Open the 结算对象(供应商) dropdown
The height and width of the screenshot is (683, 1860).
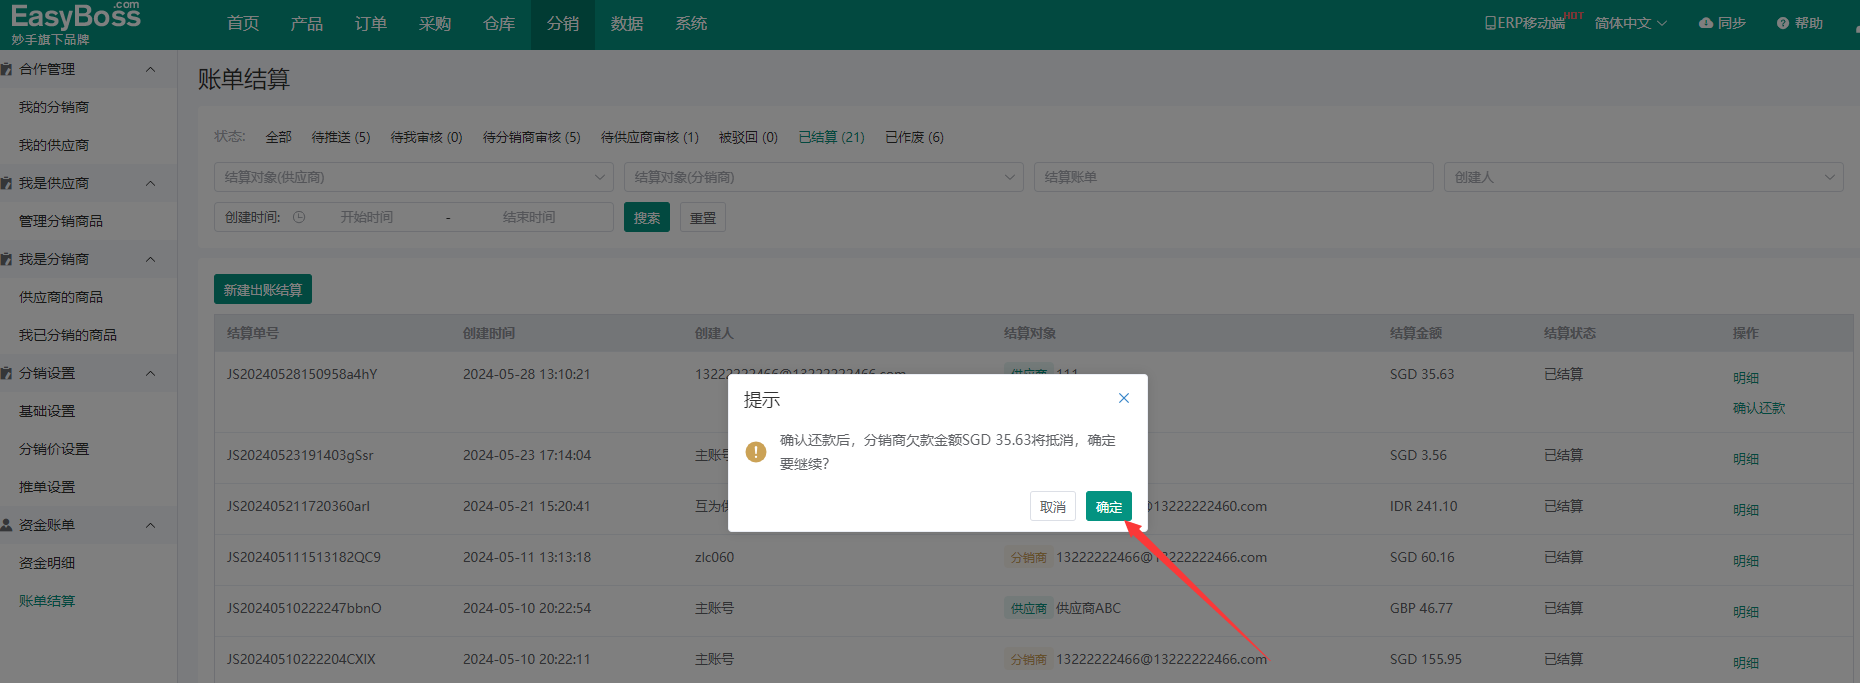coord(414,177)
